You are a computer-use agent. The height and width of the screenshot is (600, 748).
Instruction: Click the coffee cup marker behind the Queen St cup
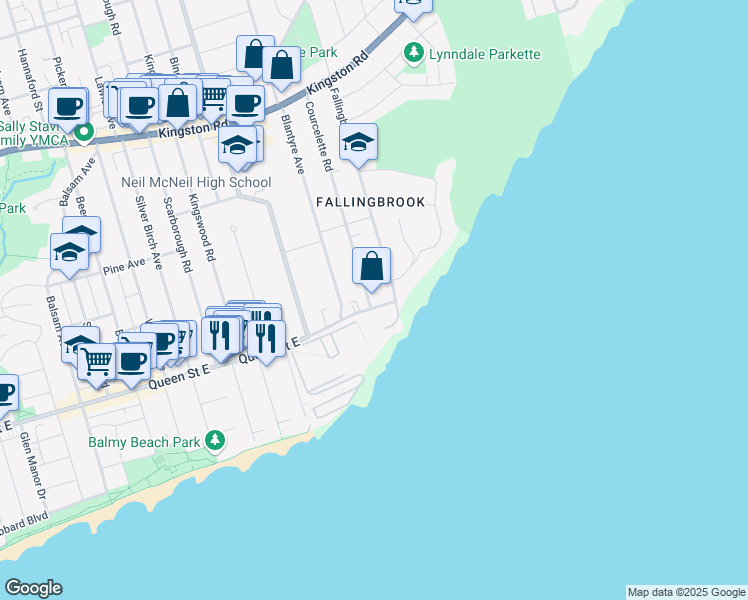[162, 341]
